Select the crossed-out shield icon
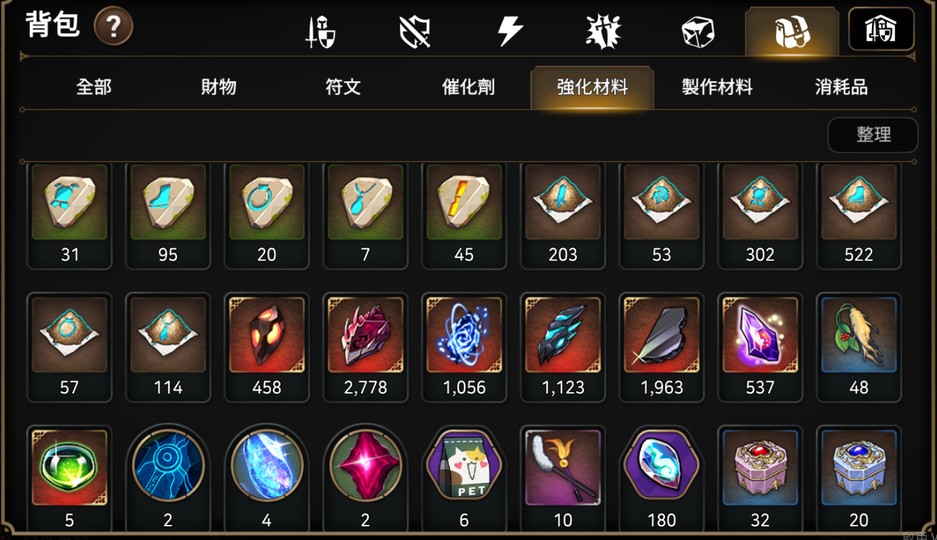937x540 pixels. coord(415,32)
